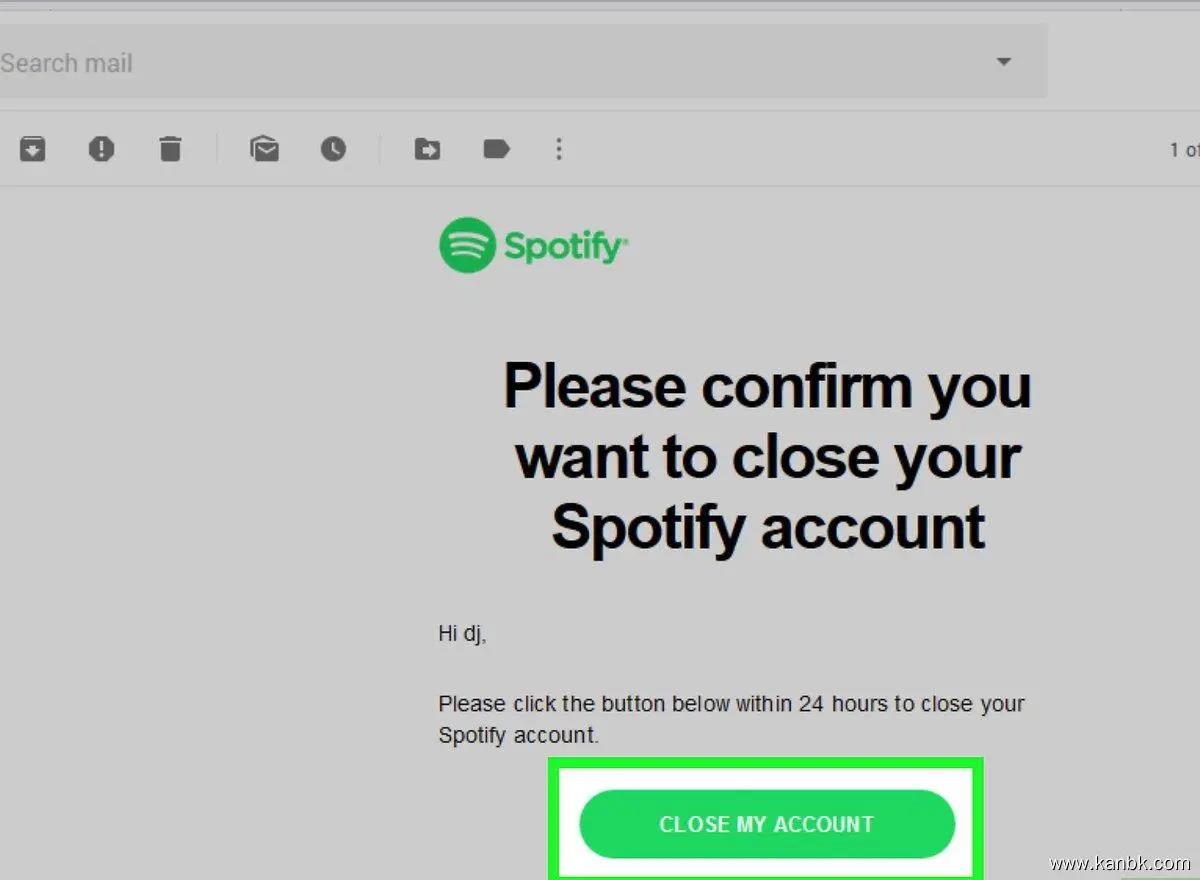Mark the message as unread

coord(264,149)
